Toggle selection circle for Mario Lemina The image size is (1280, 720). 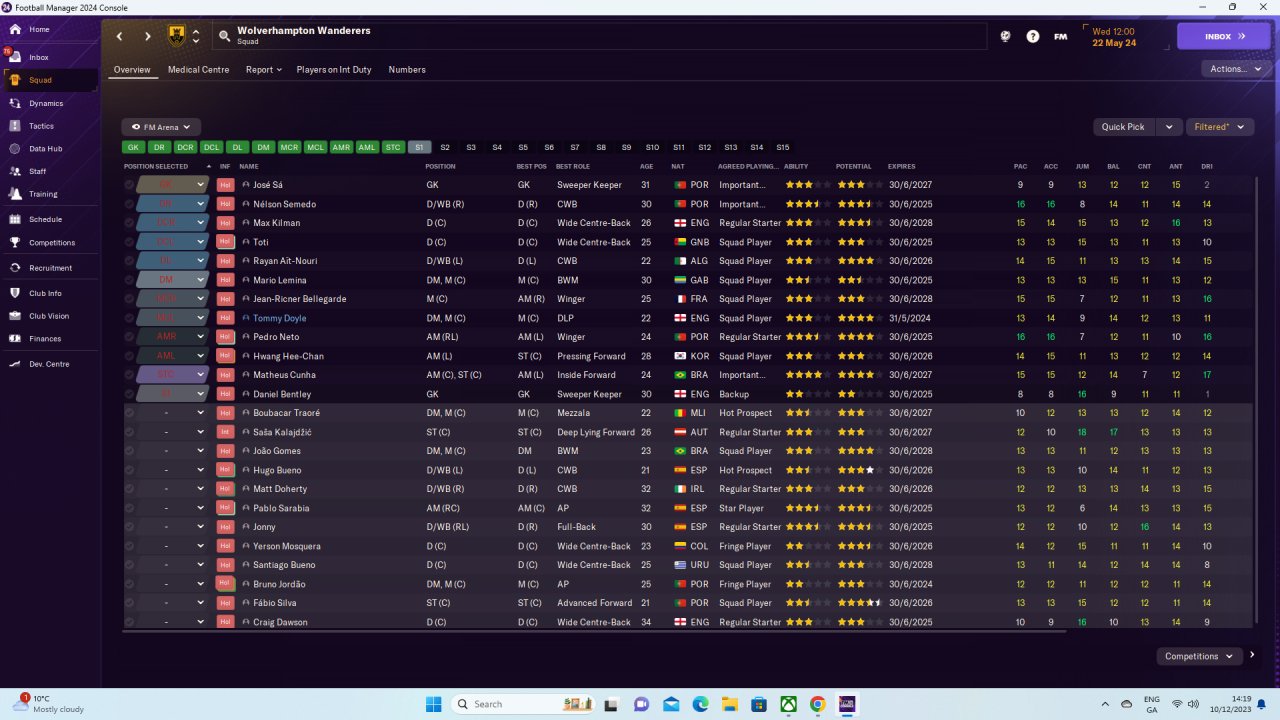[x=129, y=280]
